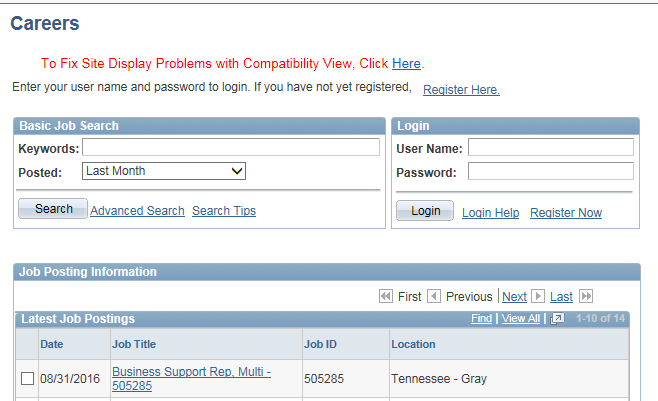This screenshot has width=658, height=401.
Task: Sort postings by Job Title column header
Action: point(134,344)
